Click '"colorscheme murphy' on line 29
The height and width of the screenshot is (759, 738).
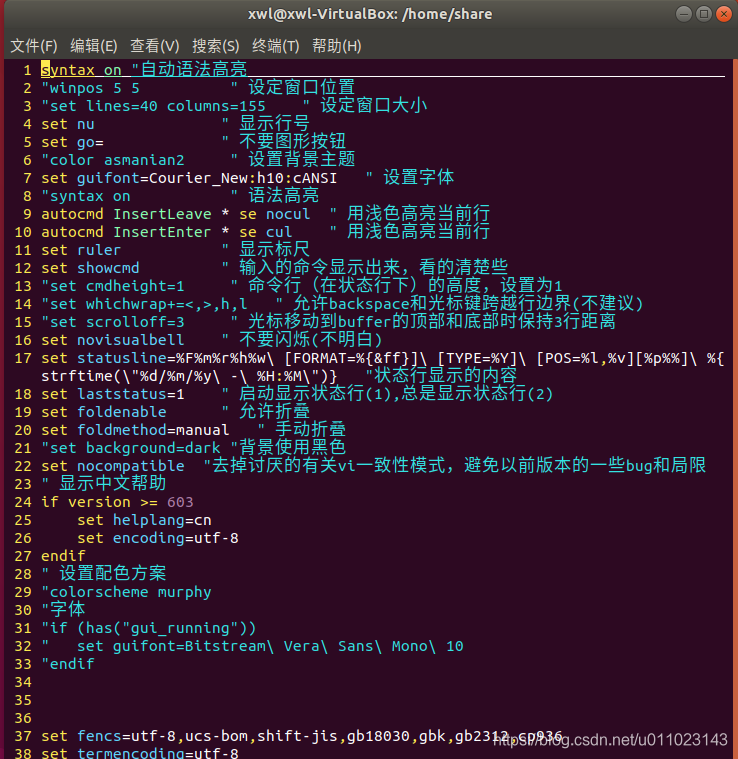126,592
